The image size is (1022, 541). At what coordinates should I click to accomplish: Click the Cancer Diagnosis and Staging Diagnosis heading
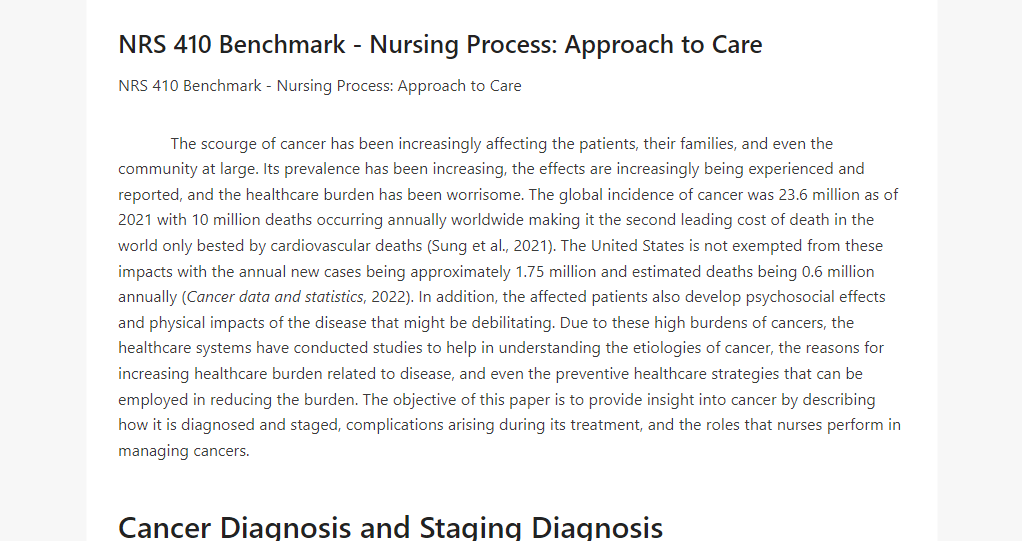390,527
